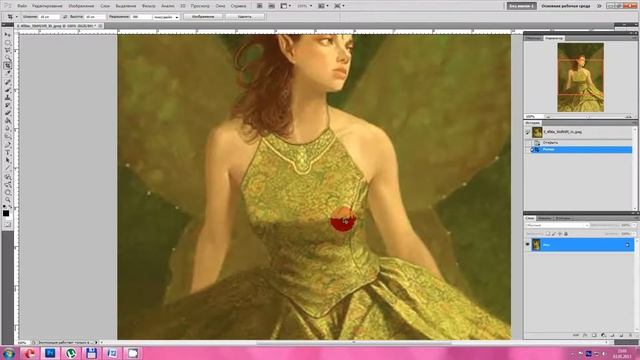Open layer opacity dropdown arrow

click(634, 225)
